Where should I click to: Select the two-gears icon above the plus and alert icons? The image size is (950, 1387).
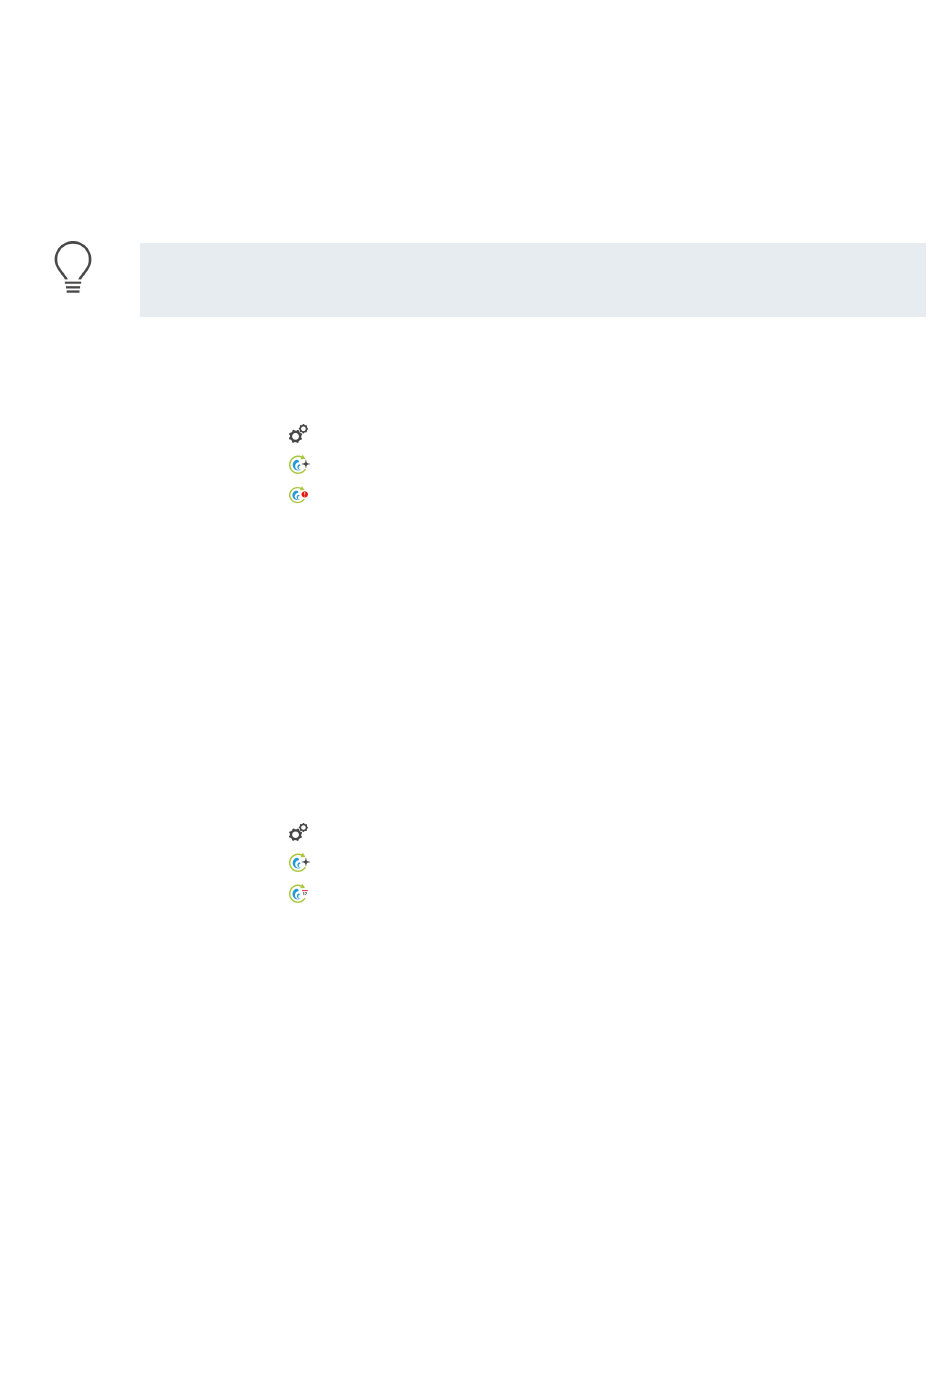[x=298, y=434]
